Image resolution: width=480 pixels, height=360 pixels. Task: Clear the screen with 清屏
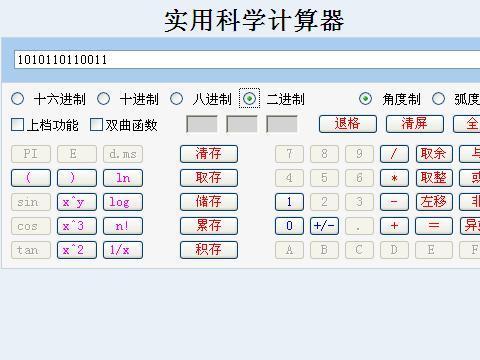click(415, 124)
